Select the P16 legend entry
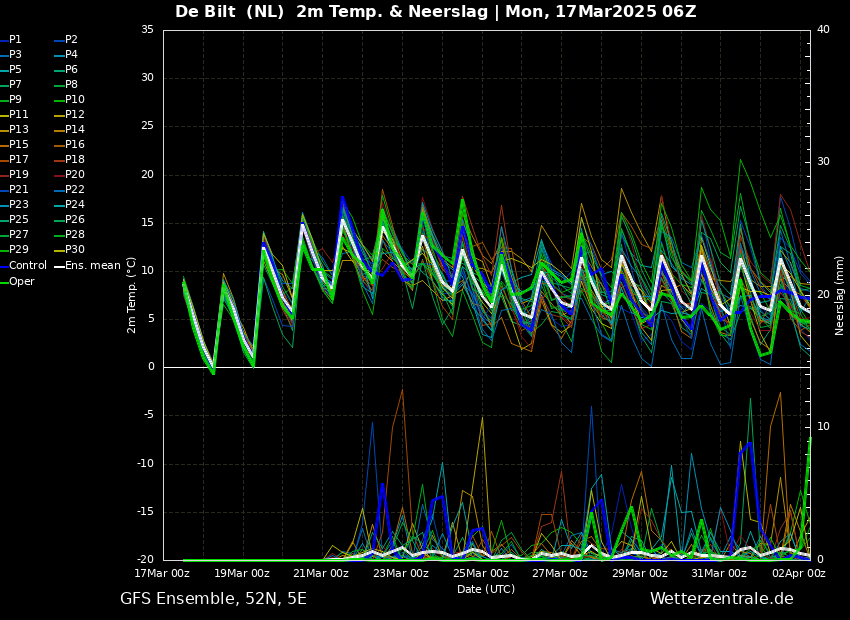This screenshot has height=620, width=850. click(x=74, y=145)
